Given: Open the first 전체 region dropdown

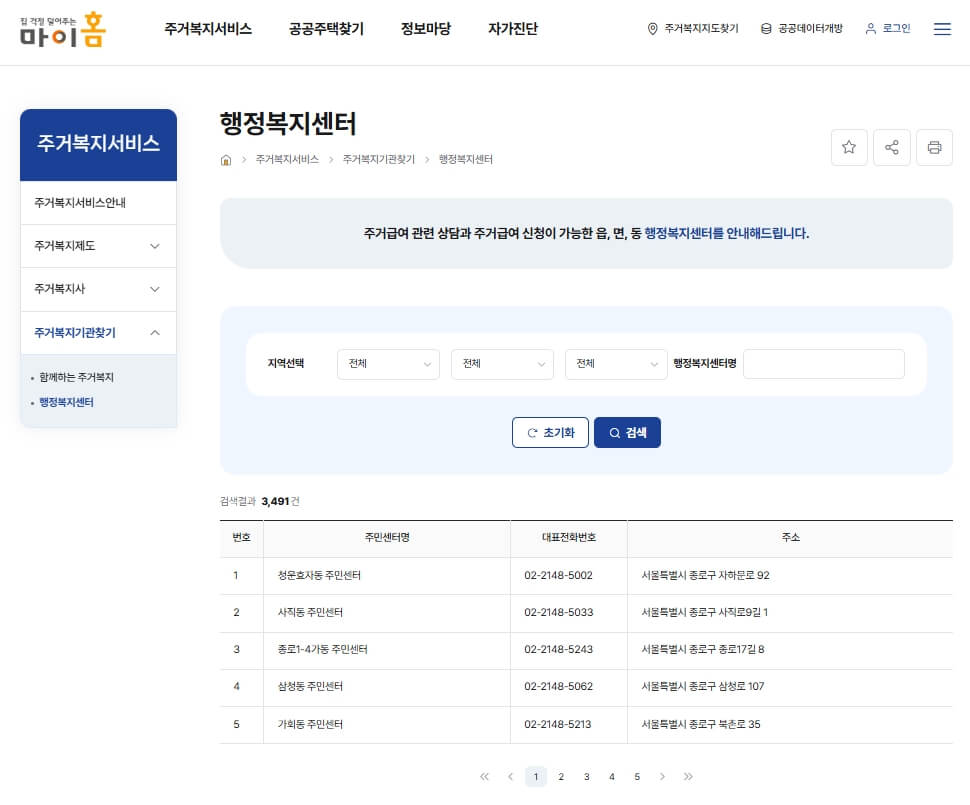Looking at the screenshot, I should pyautogui.click(x=388, y=364).
